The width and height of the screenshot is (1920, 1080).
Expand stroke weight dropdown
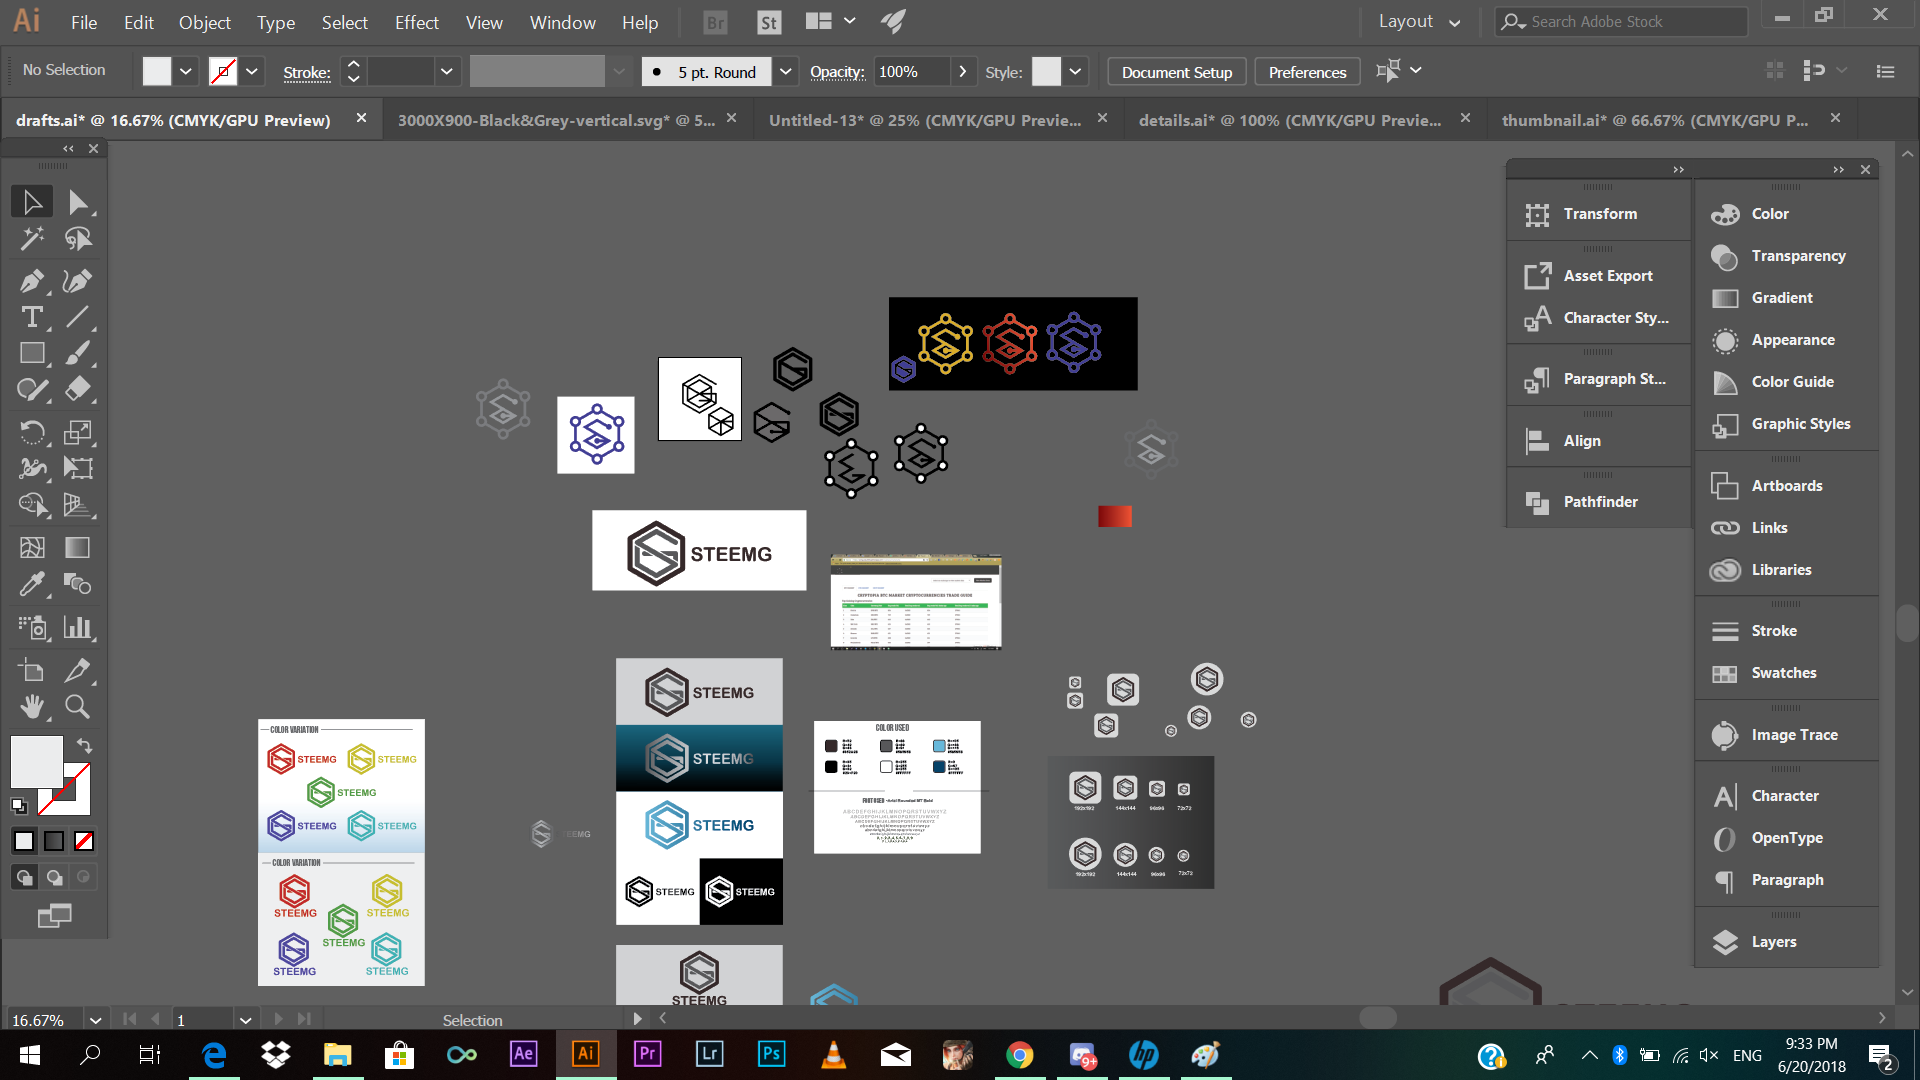coord(447,71)
